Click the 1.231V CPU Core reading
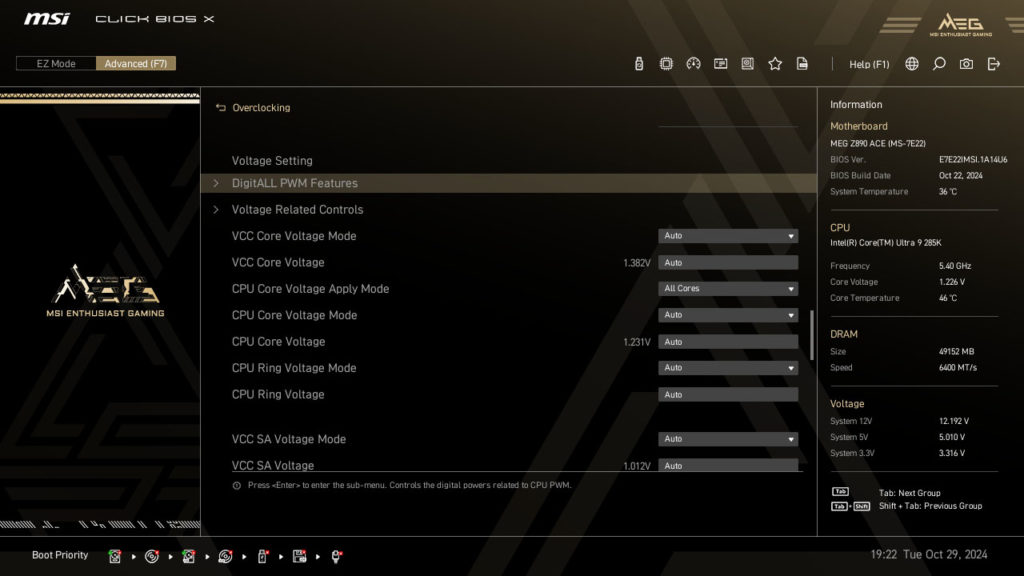This screenshot has width=1024, height=576. (x=637, y=342)
